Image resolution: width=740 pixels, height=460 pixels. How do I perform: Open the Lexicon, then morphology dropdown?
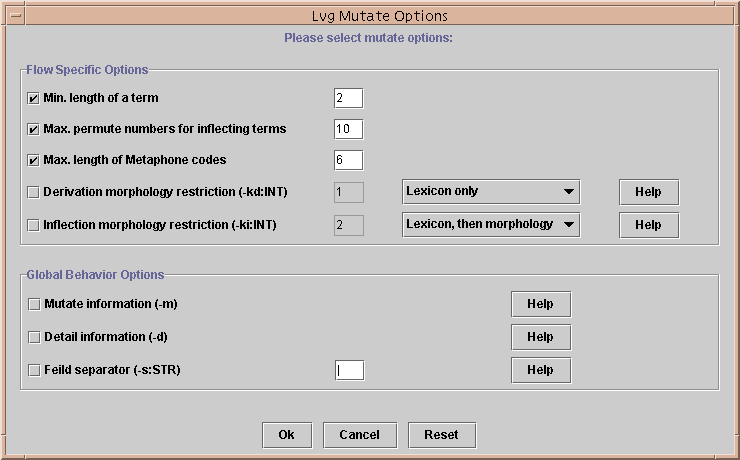[x=490, y=225]
